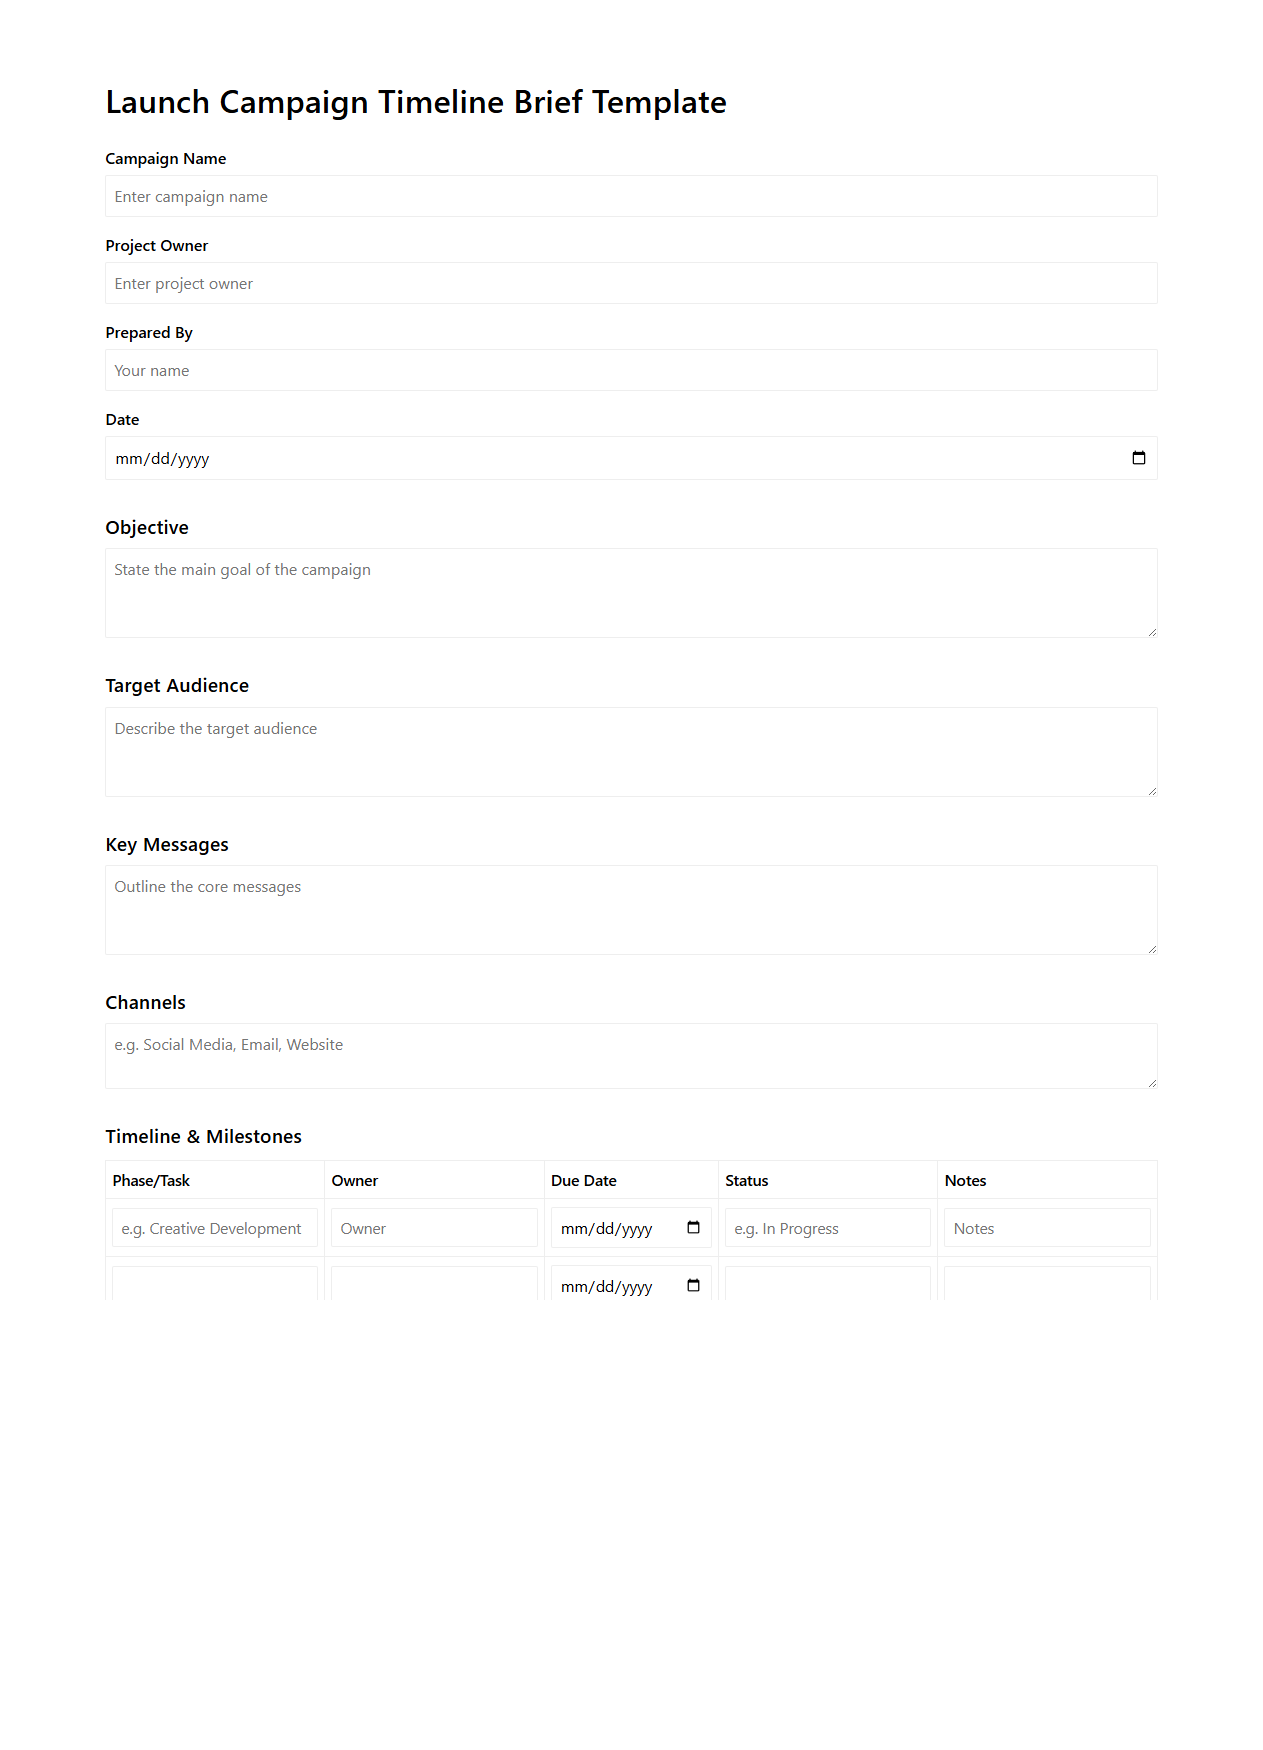Select the Prepared By name field
The height and width of the screenshot is (1750, 1263).
point(630,370)
